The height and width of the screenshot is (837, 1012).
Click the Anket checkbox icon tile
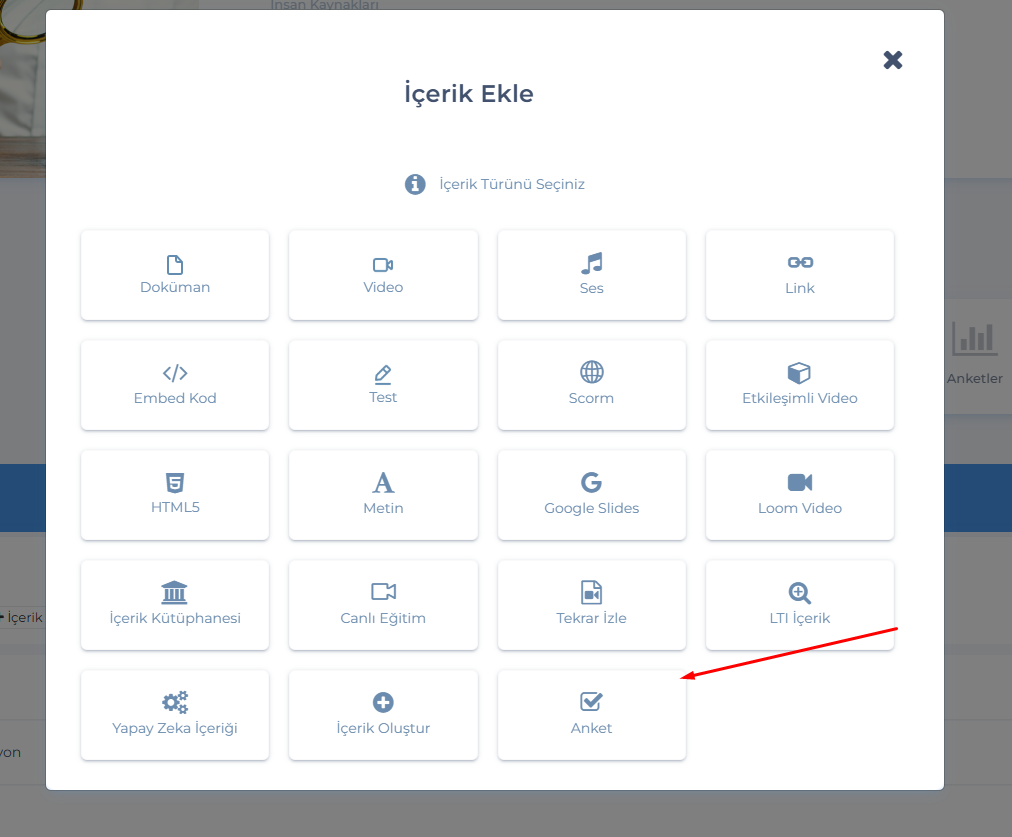pyautogui.click(x=592, y=703)
